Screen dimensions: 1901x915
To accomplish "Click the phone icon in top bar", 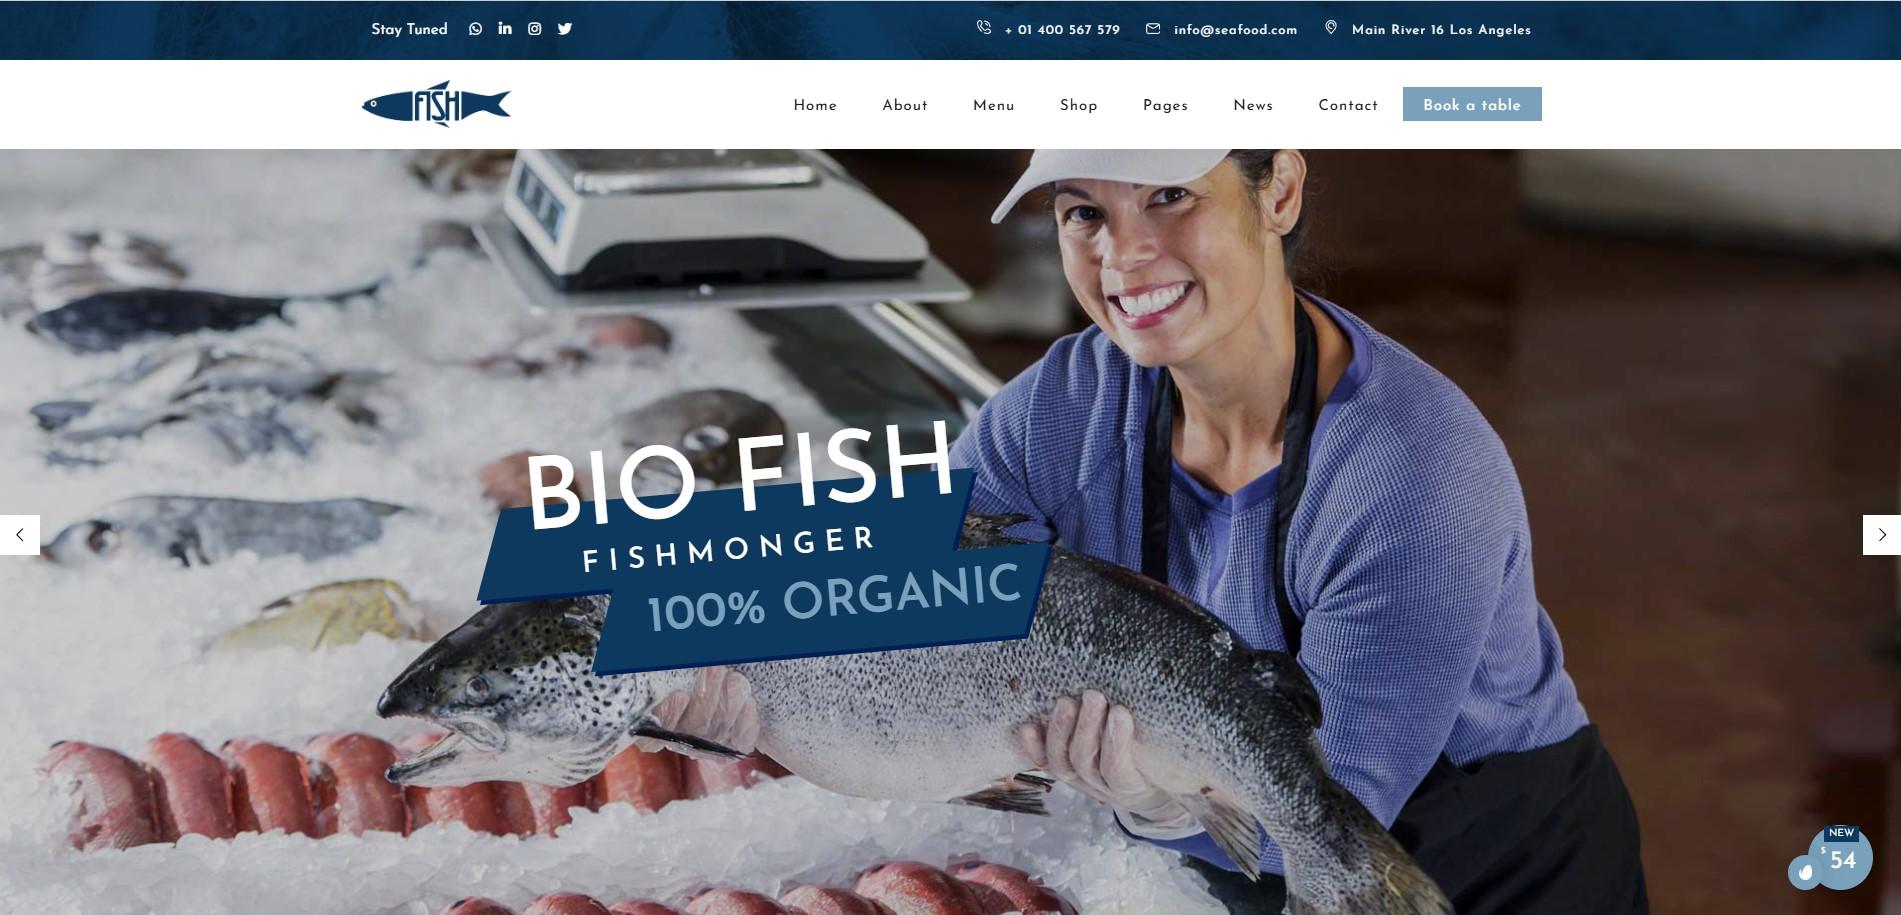I will click(984, 28).
